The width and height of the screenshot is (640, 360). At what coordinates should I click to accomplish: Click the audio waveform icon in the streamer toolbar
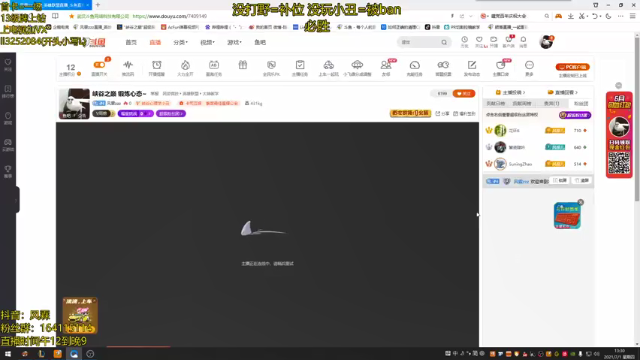pyautogui.click(x=128, y=65)
